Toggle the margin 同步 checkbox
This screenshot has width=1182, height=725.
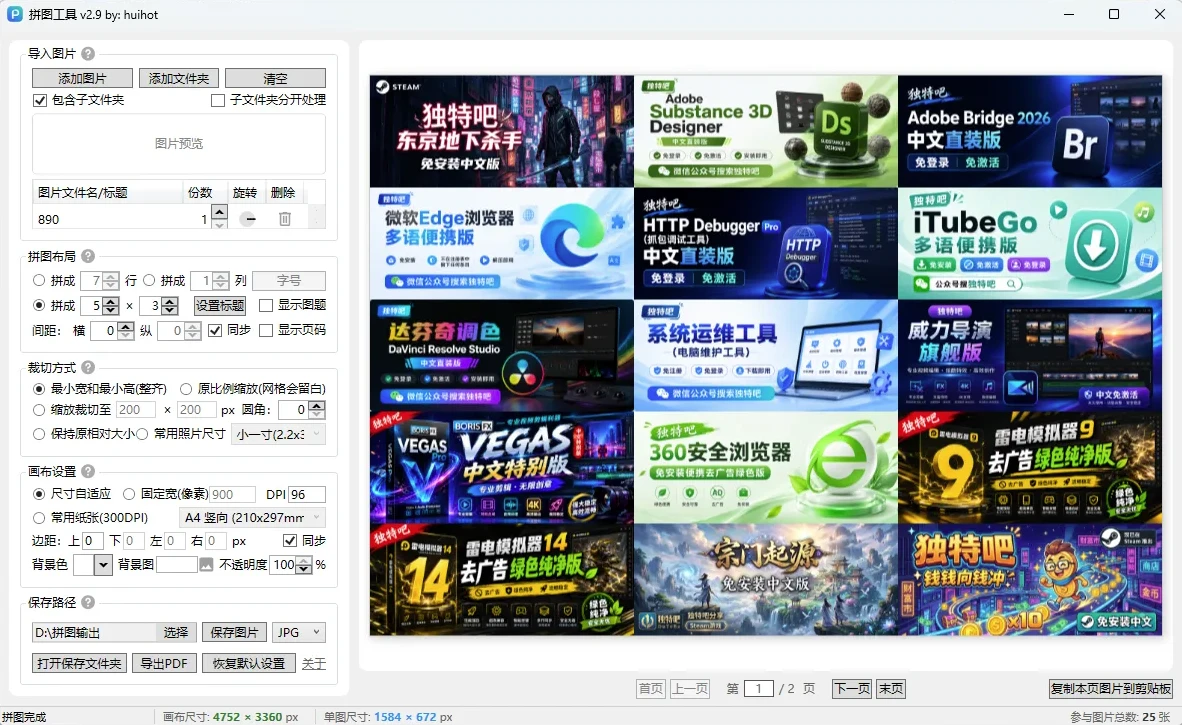[x=289, y=541]
